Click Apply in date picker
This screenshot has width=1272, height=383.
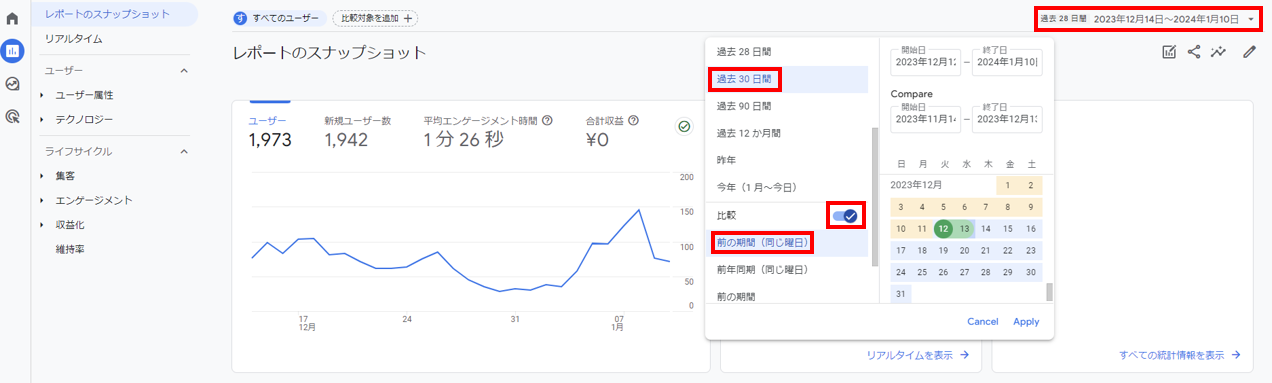[1026, 321]
